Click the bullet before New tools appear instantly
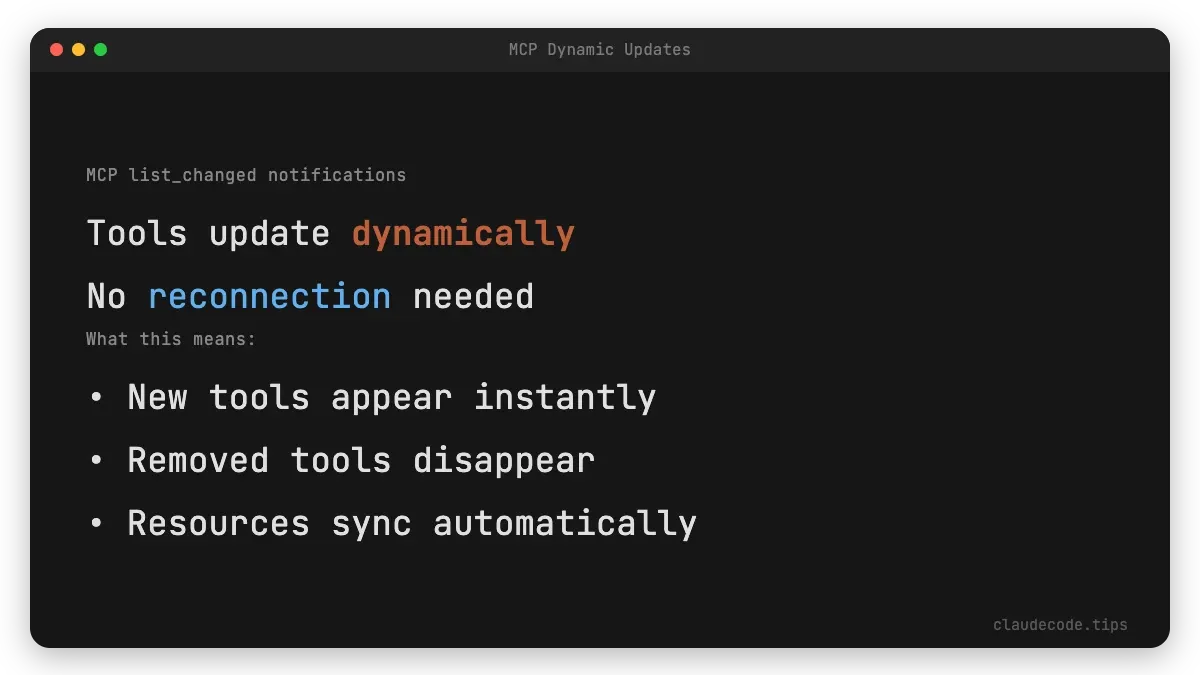Viewport: 1200px width, 675px height. click(x=96, y=397)
